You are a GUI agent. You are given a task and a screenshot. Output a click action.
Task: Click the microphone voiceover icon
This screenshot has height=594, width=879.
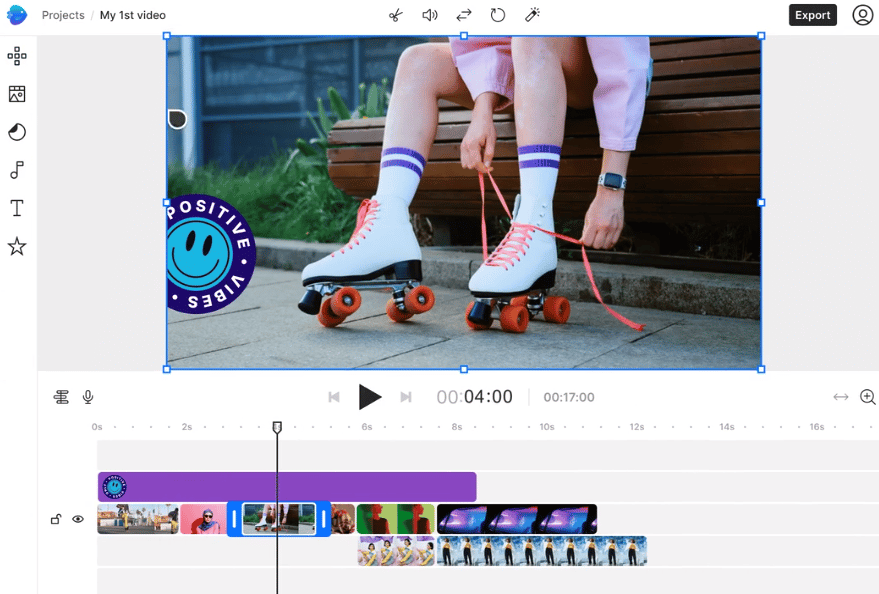(88, 397)
